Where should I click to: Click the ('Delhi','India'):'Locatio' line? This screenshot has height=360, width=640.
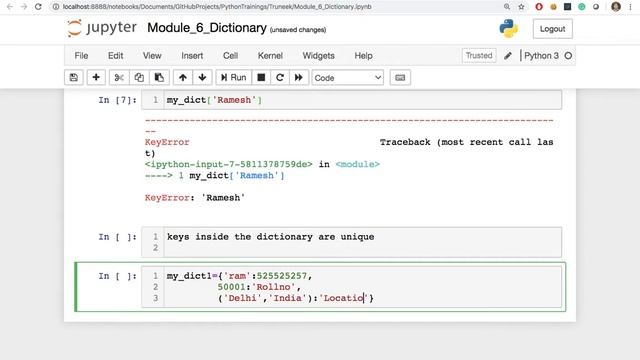[296, 298]
